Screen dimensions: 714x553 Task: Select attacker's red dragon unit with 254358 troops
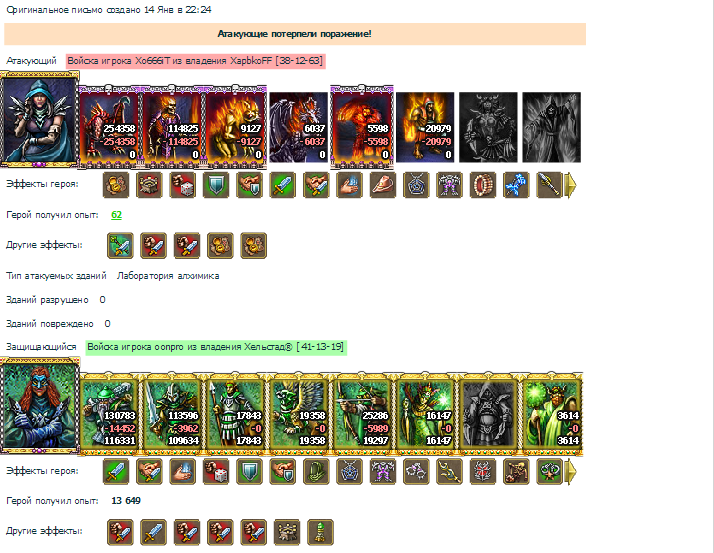109,126
